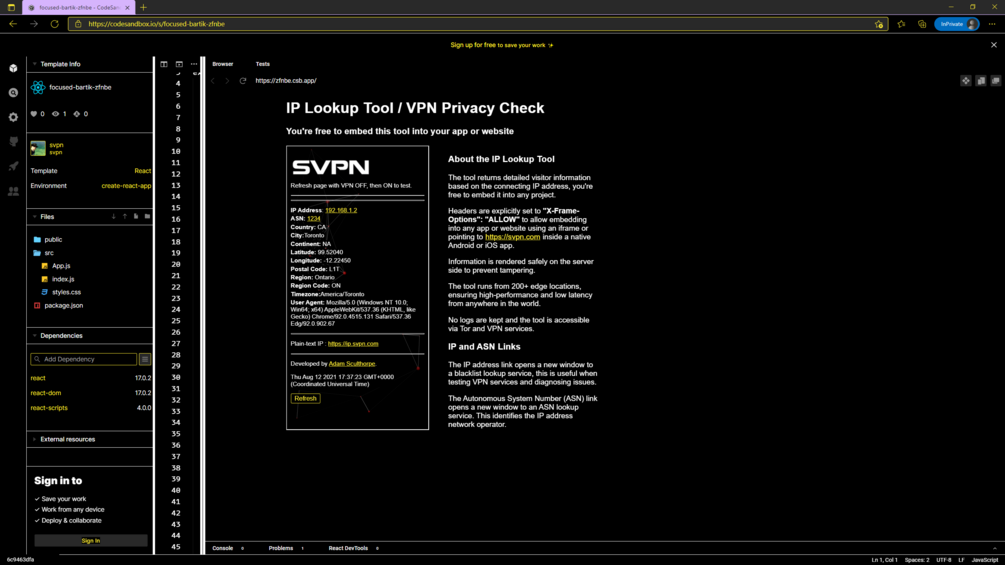This screenshot has width=1005, height=565.
Task: Collapse the Files section
Action: (x=35, y=217)
